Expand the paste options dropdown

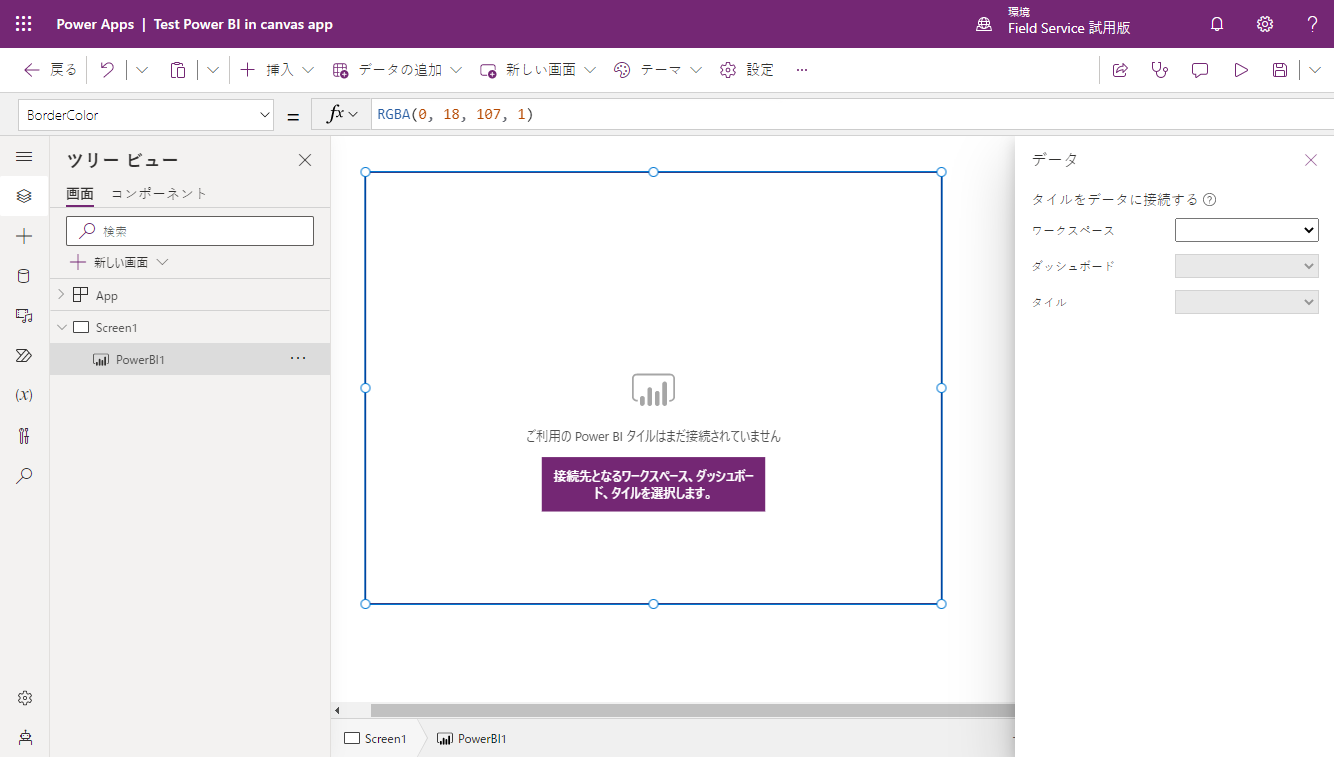click(213, 70)
